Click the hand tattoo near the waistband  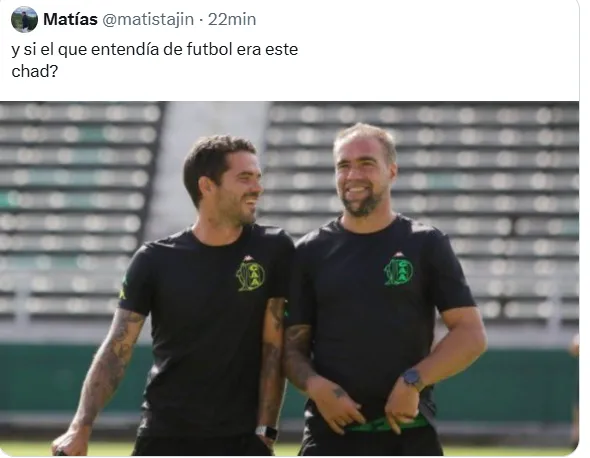coord(339,393)
